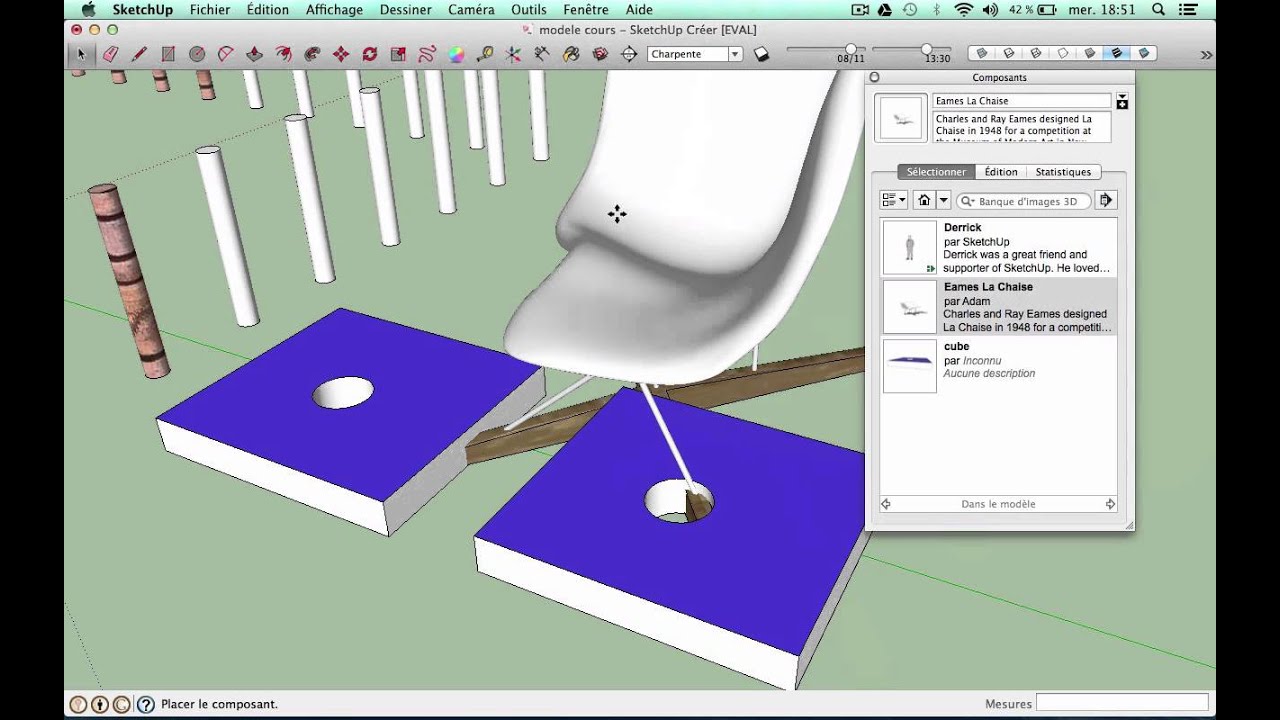Switch to Shaded With Textures style
Viewport: 1280px width, 720px height.
(x=1117, y=53)
